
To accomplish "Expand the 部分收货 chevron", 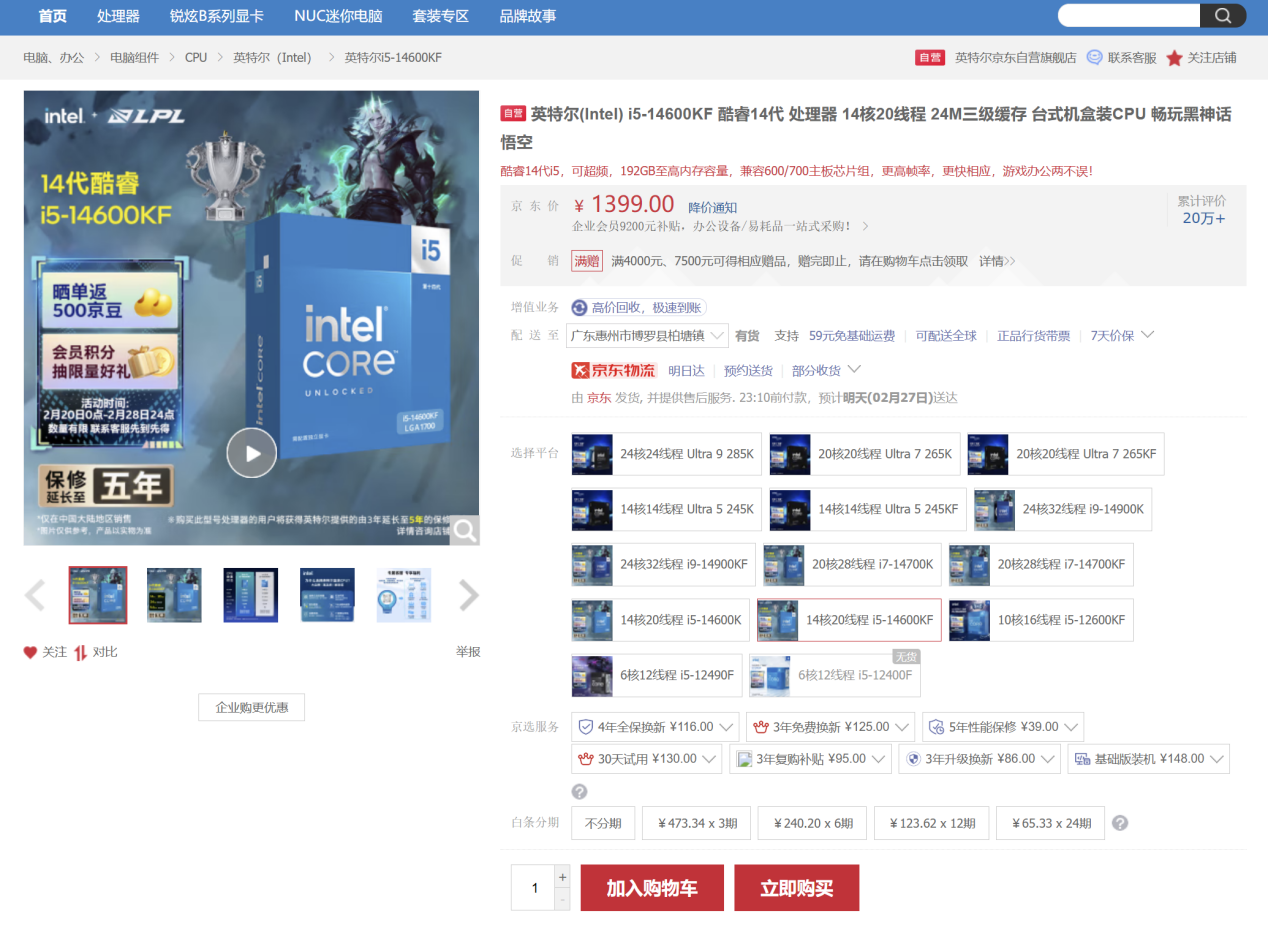I will (x=853, y=369).
